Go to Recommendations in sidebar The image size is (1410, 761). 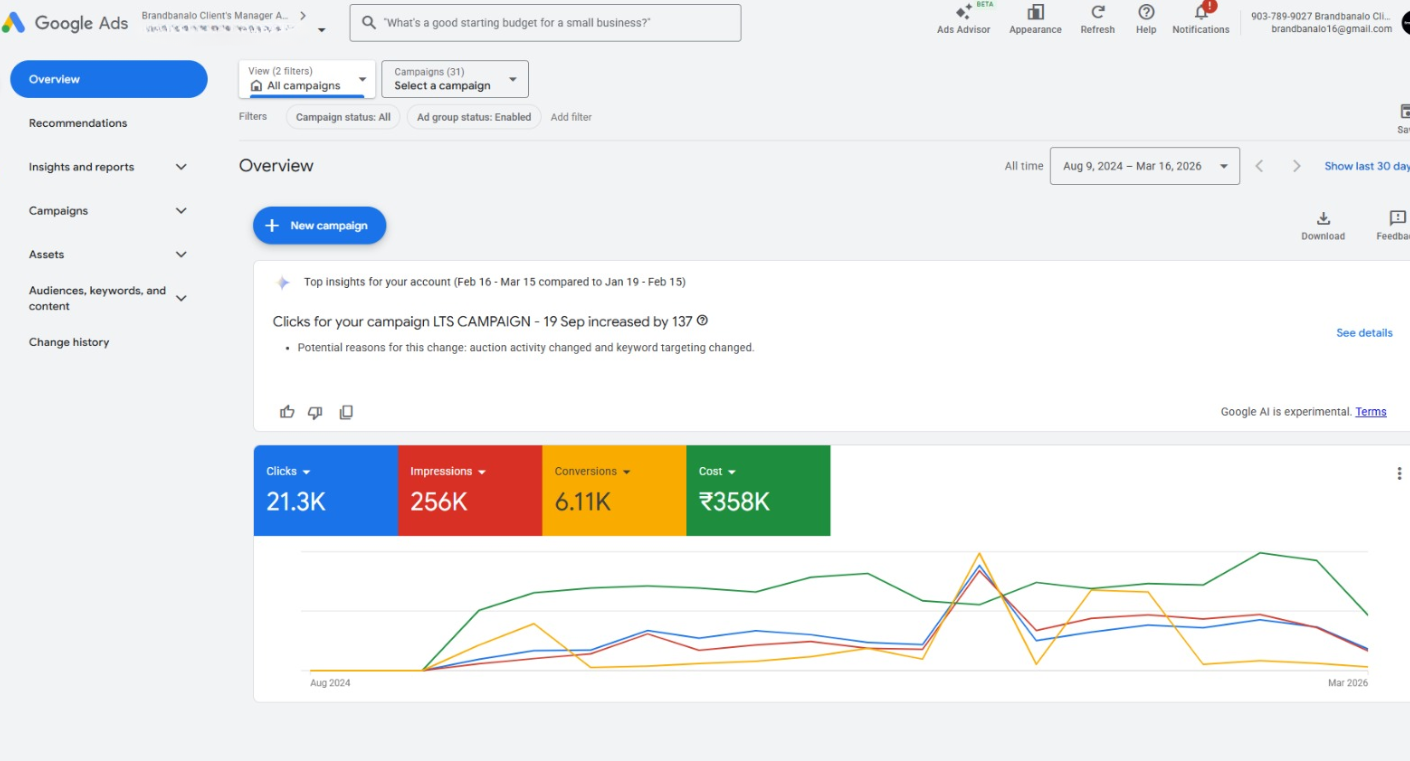tap(78, 123)
